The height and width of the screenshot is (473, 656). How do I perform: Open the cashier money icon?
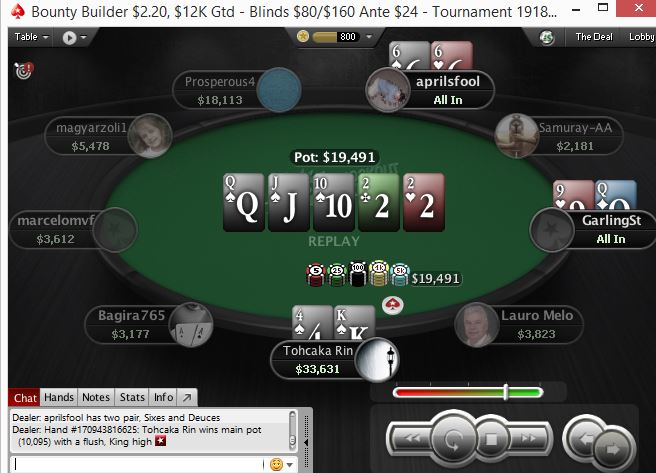546,38
